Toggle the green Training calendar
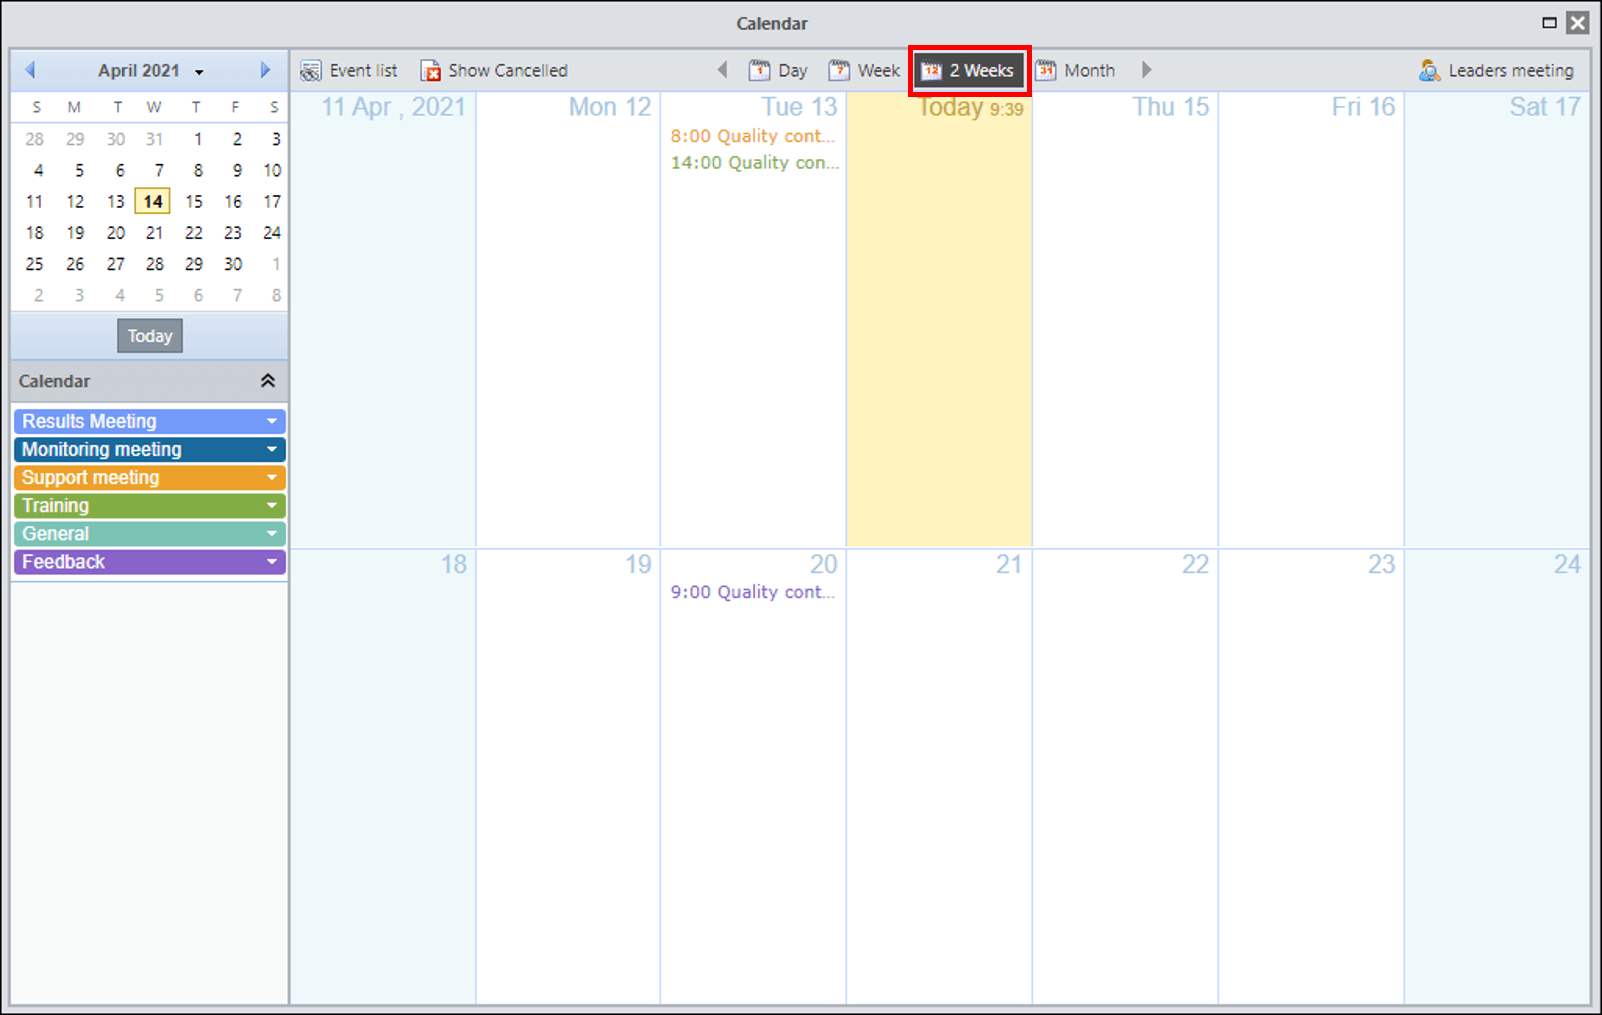 (150, 506)
